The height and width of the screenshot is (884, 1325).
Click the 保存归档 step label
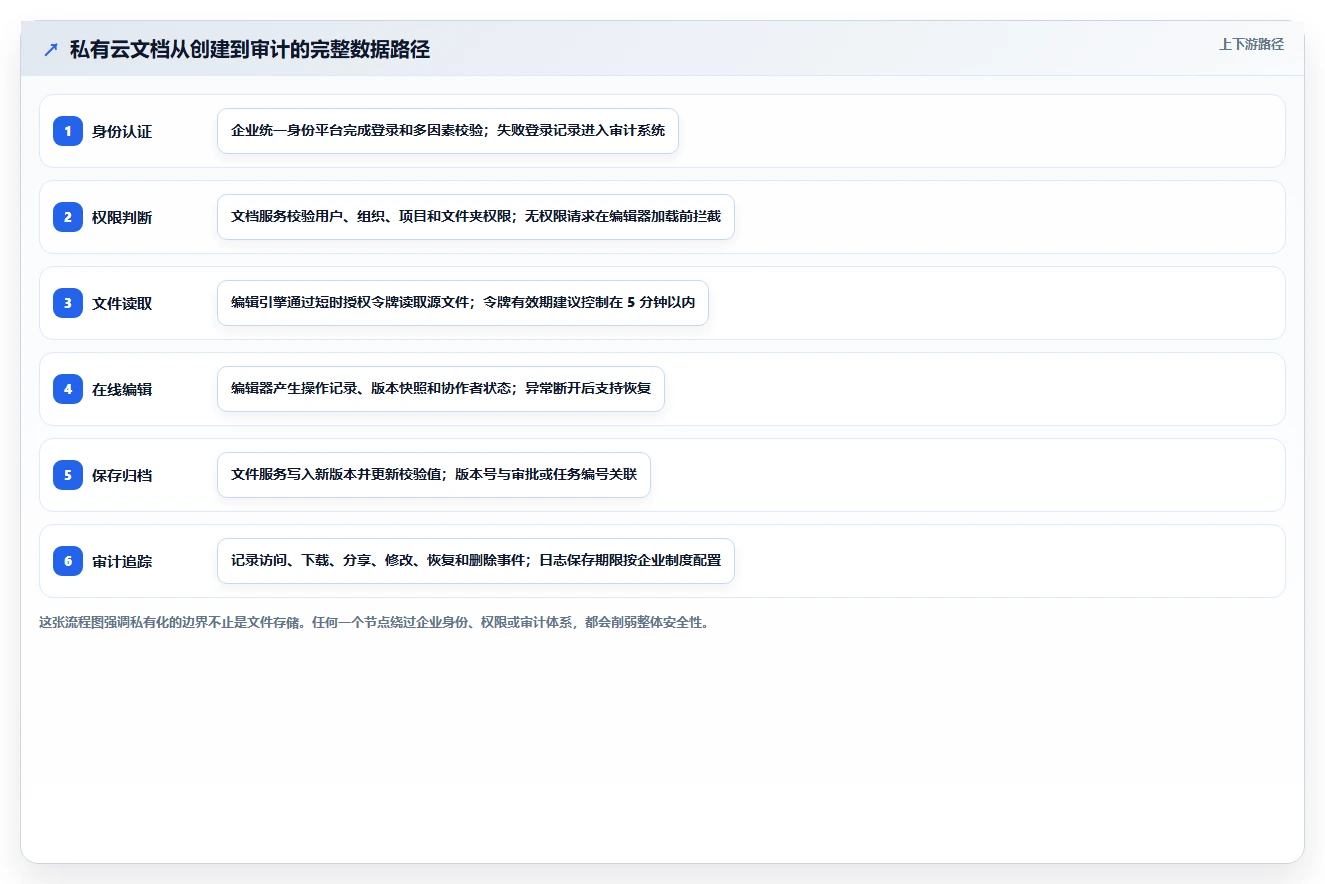click(122, 475)
